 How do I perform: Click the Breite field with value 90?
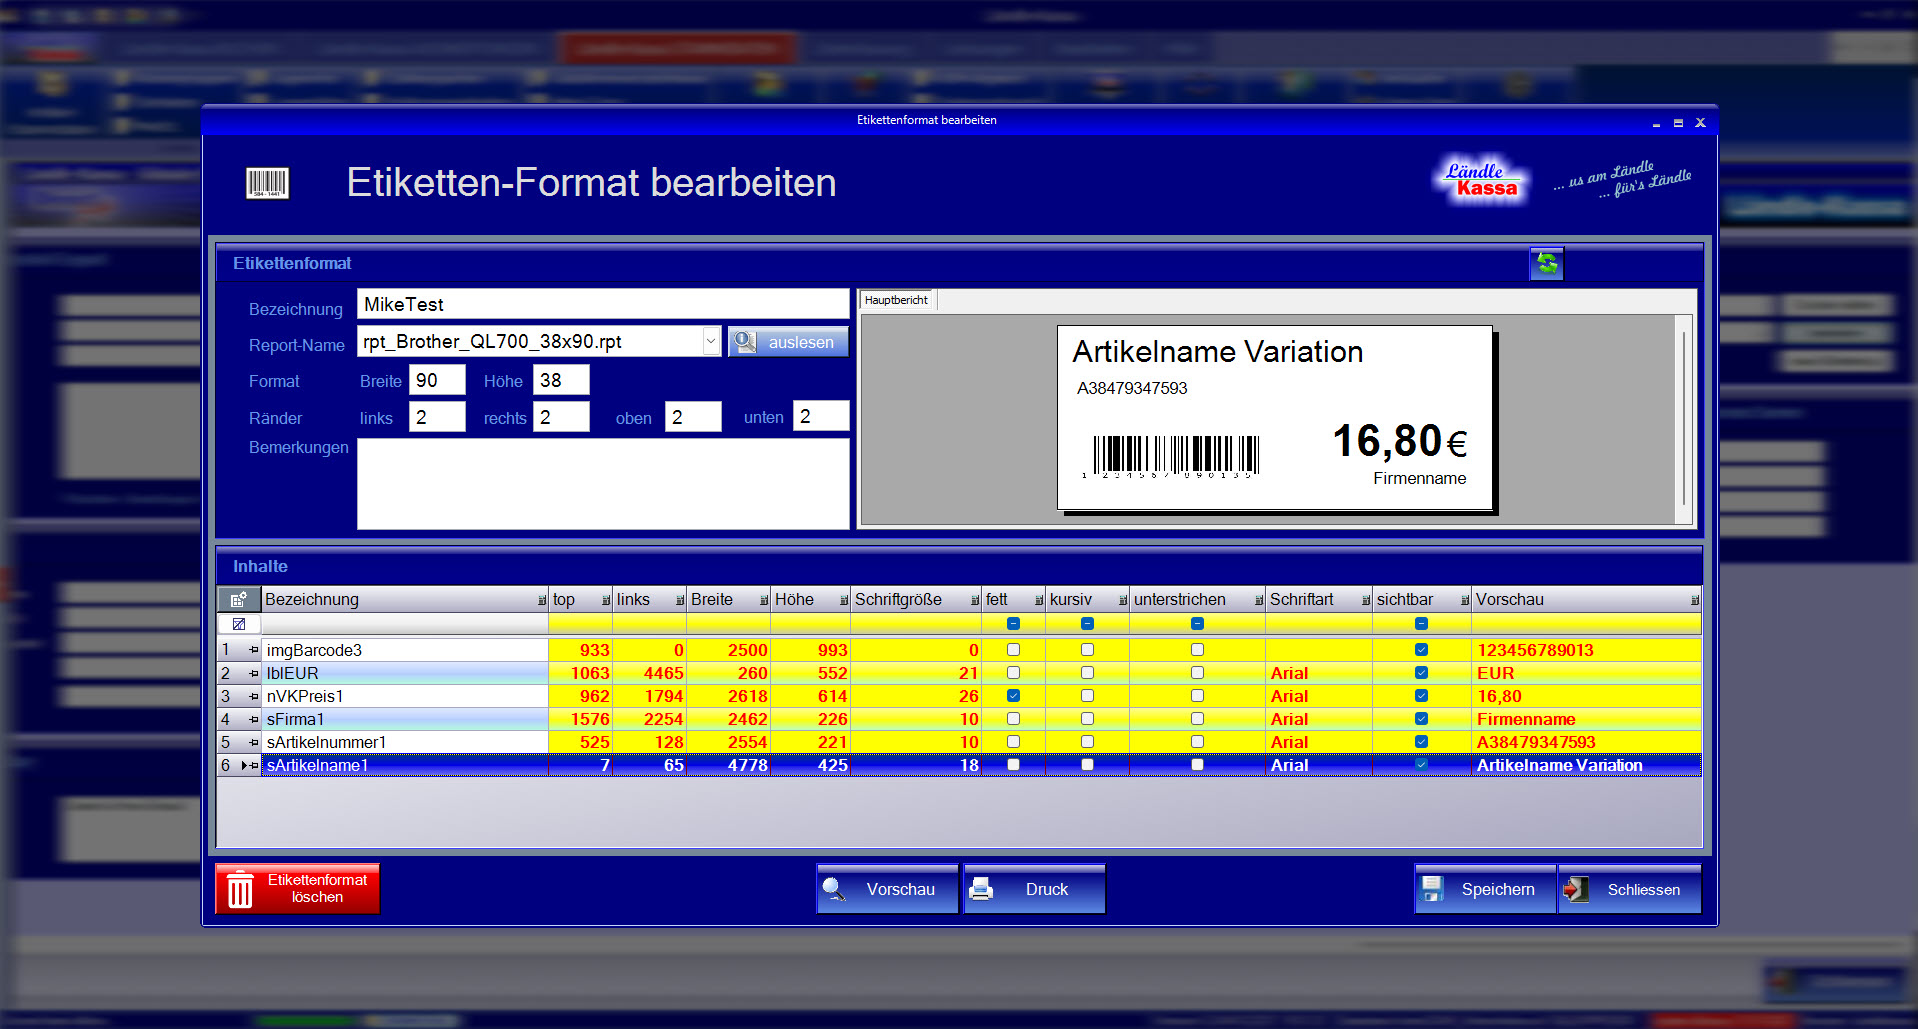(x=437, y=380)
